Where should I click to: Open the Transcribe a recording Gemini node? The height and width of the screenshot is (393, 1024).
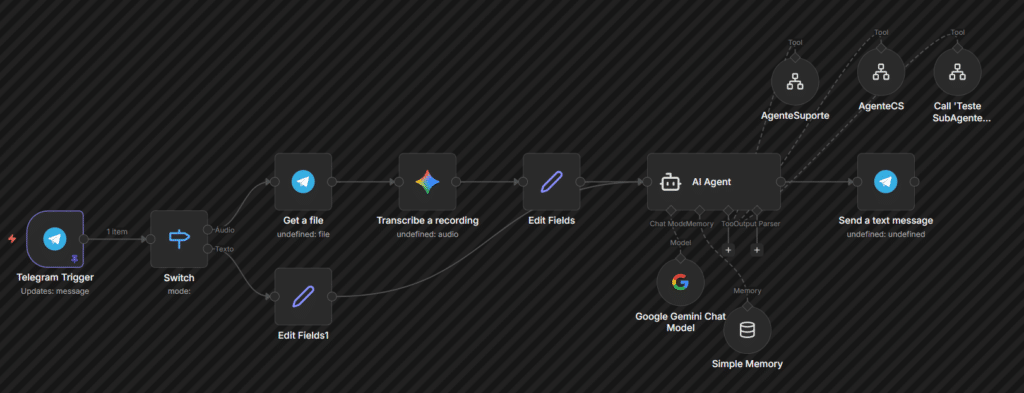[428, 182]
